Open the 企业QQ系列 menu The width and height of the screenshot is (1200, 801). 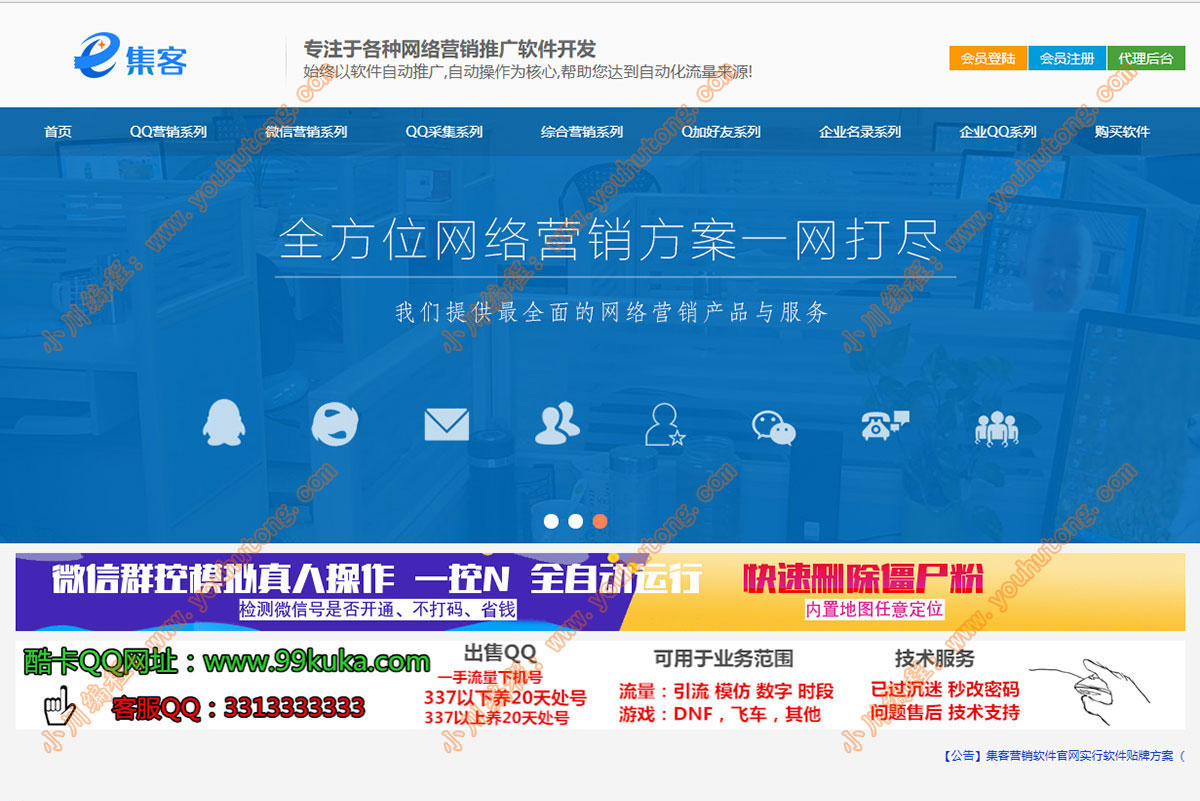click(x=998, y=132)
